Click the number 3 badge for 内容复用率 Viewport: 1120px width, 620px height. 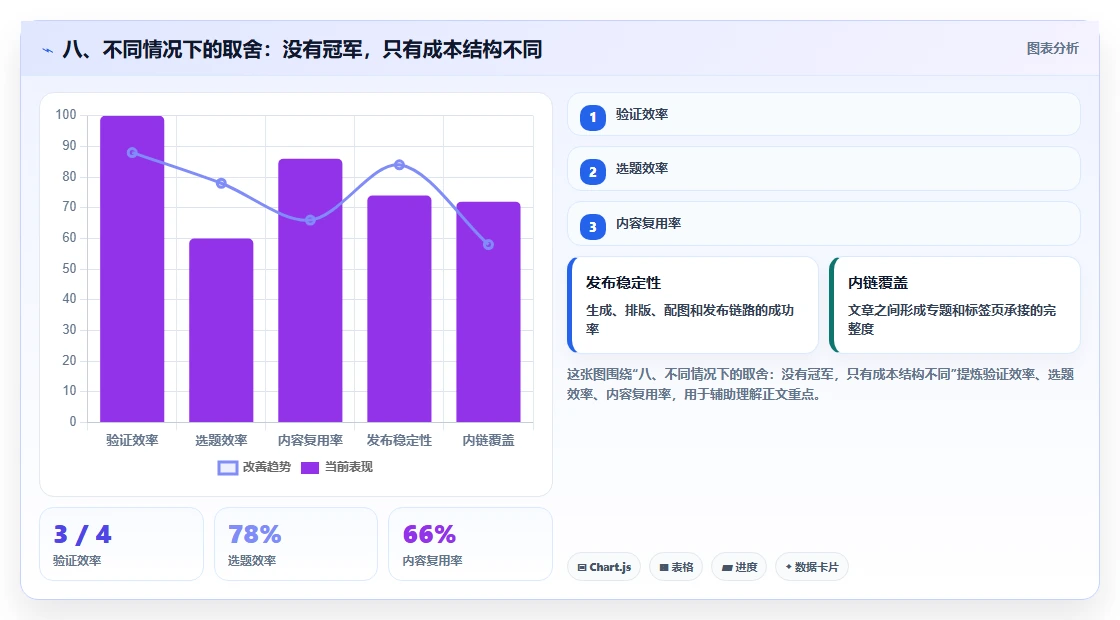click(592, 226)
